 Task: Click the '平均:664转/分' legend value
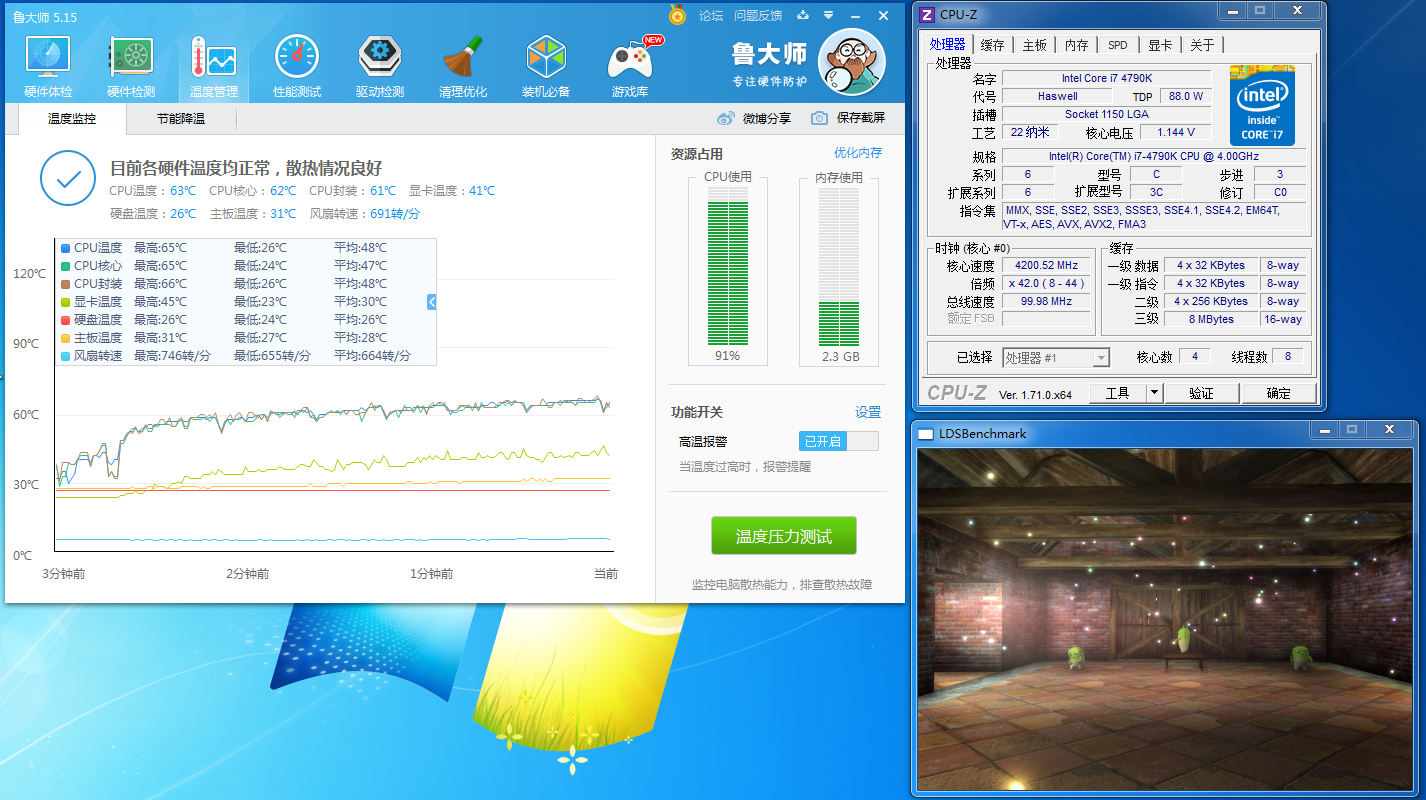tap(372, 356)
